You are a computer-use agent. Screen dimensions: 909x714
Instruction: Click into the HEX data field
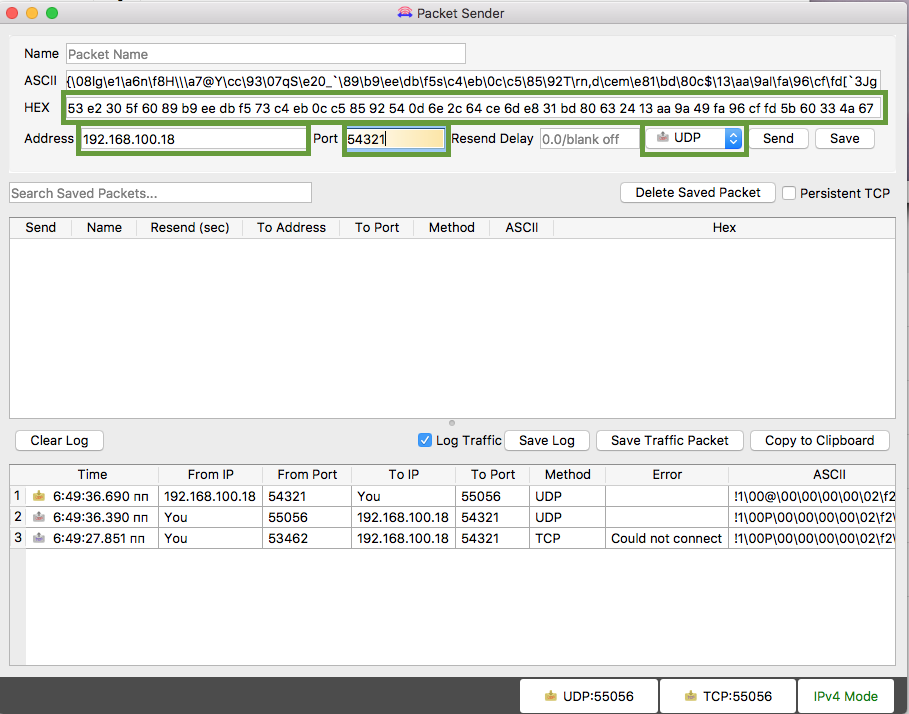473,108
